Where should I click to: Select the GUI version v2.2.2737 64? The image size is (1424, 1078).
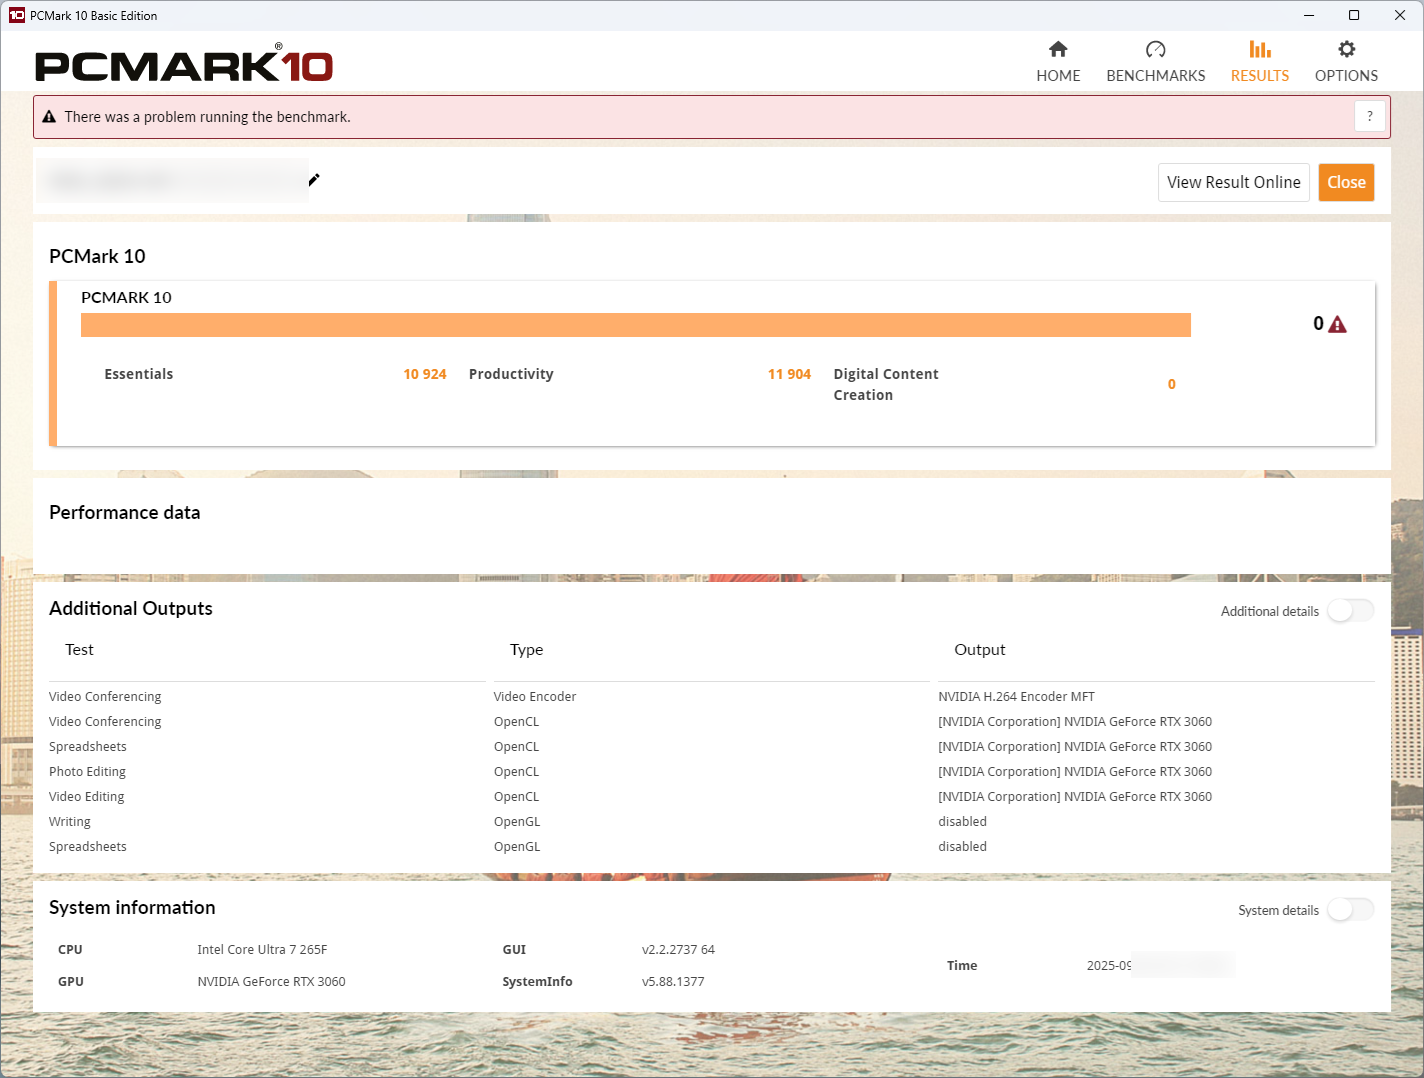pyautogui.click(x=678, y=950)
